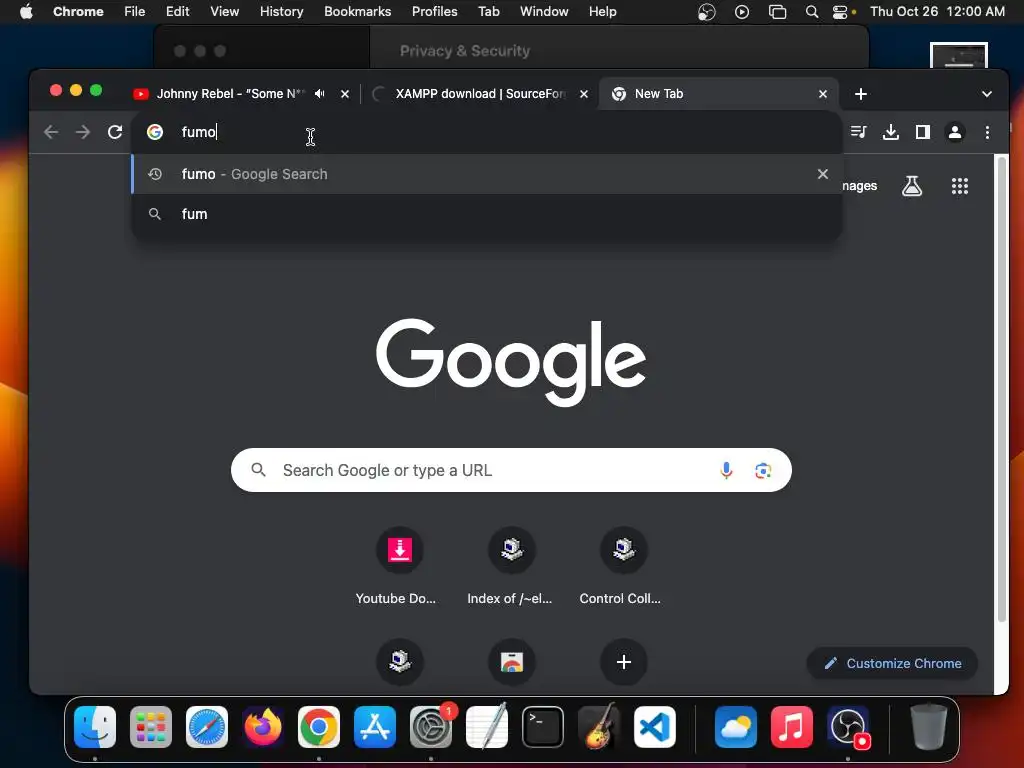Open the Window menu

click(544, 12)
